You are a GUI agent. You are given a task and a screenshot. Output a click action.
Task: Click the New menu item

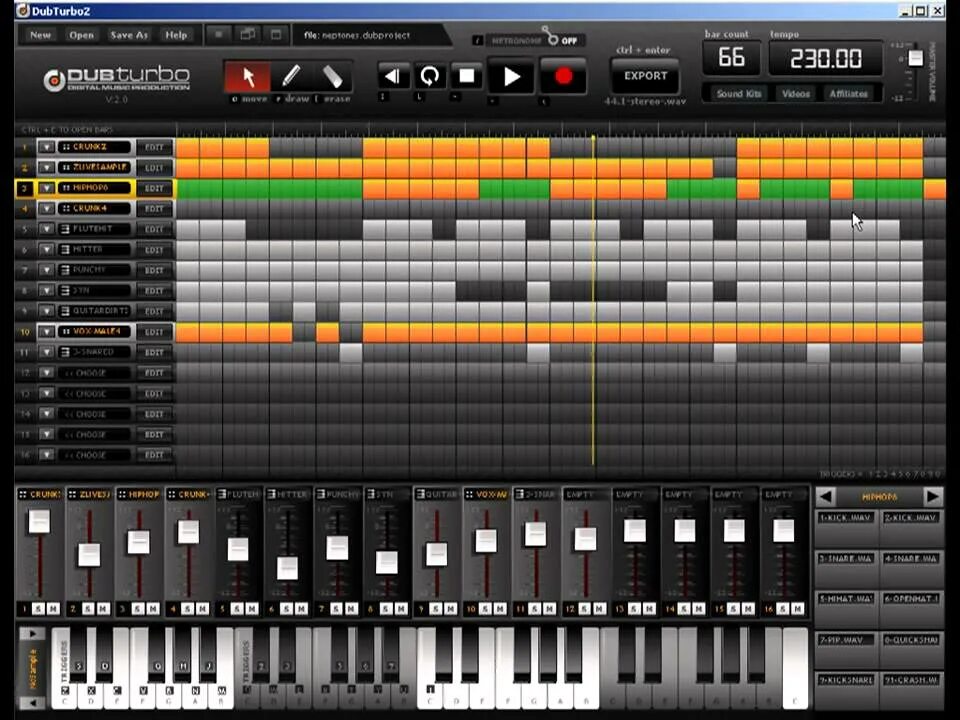point(40,35)
